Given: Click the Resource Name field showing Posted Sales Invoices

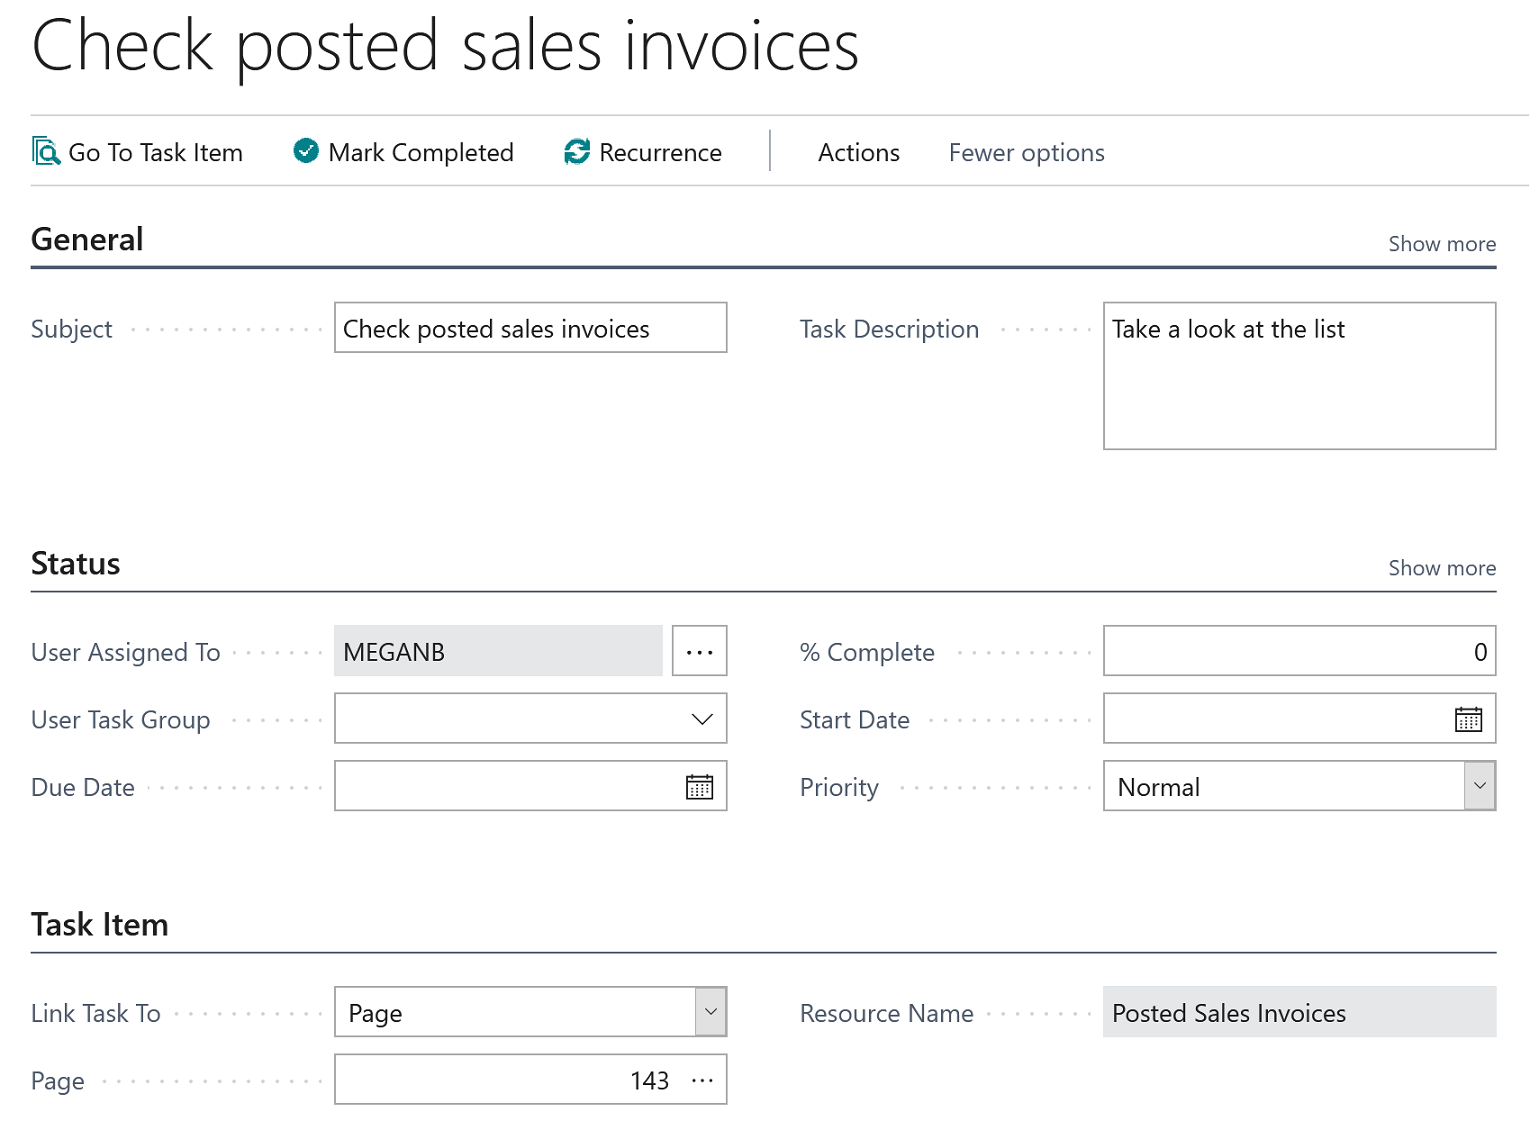Looking at the screenshot, I should click(x=1298, y=1012).
